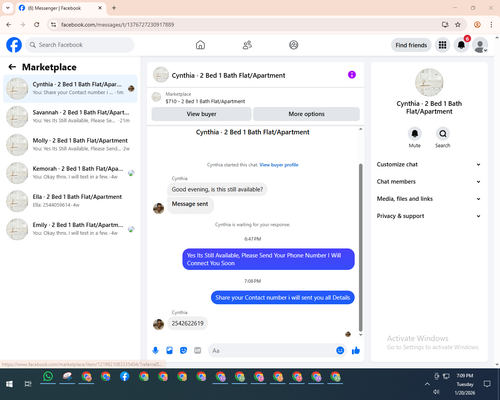The width and height of the screenshot is (500, 400).
Task: Attach a file using the photo icon
Action: tap(169, 350)
